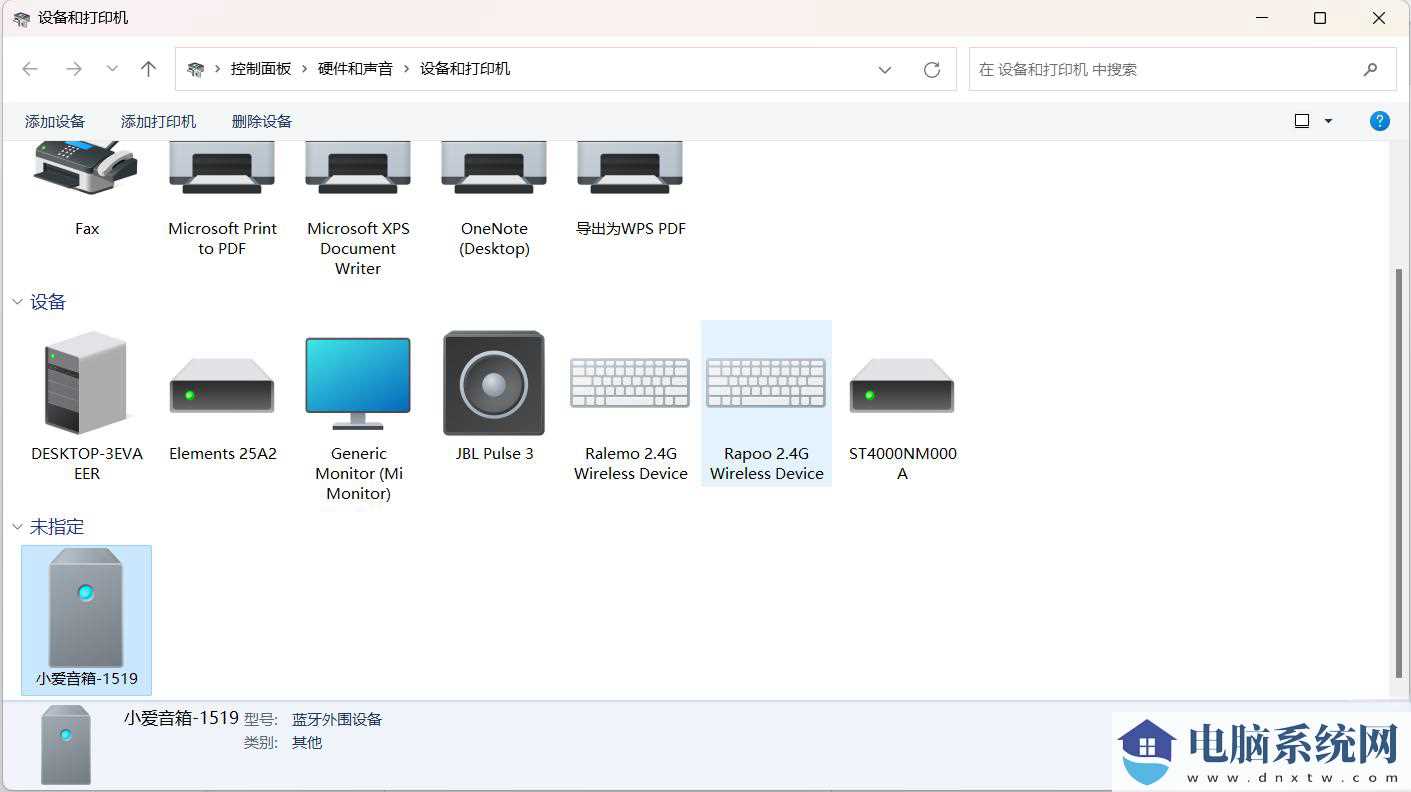Image resolution: width=1411 pixels, height=792 pixels.
Task: Select the JBL Pulse 3 speaker icon
Action: [x=494, y=383]
